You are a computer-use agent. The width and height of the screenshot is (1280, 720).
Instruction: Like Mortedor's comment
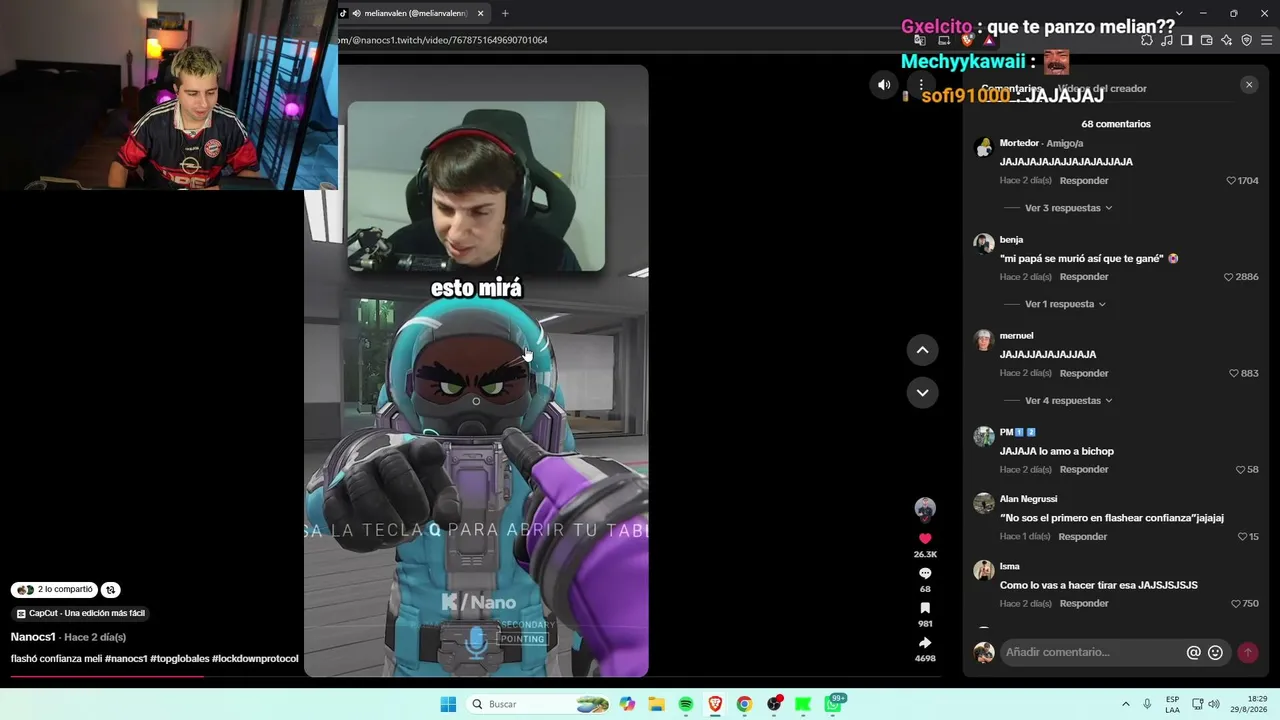click(1231, 181)
